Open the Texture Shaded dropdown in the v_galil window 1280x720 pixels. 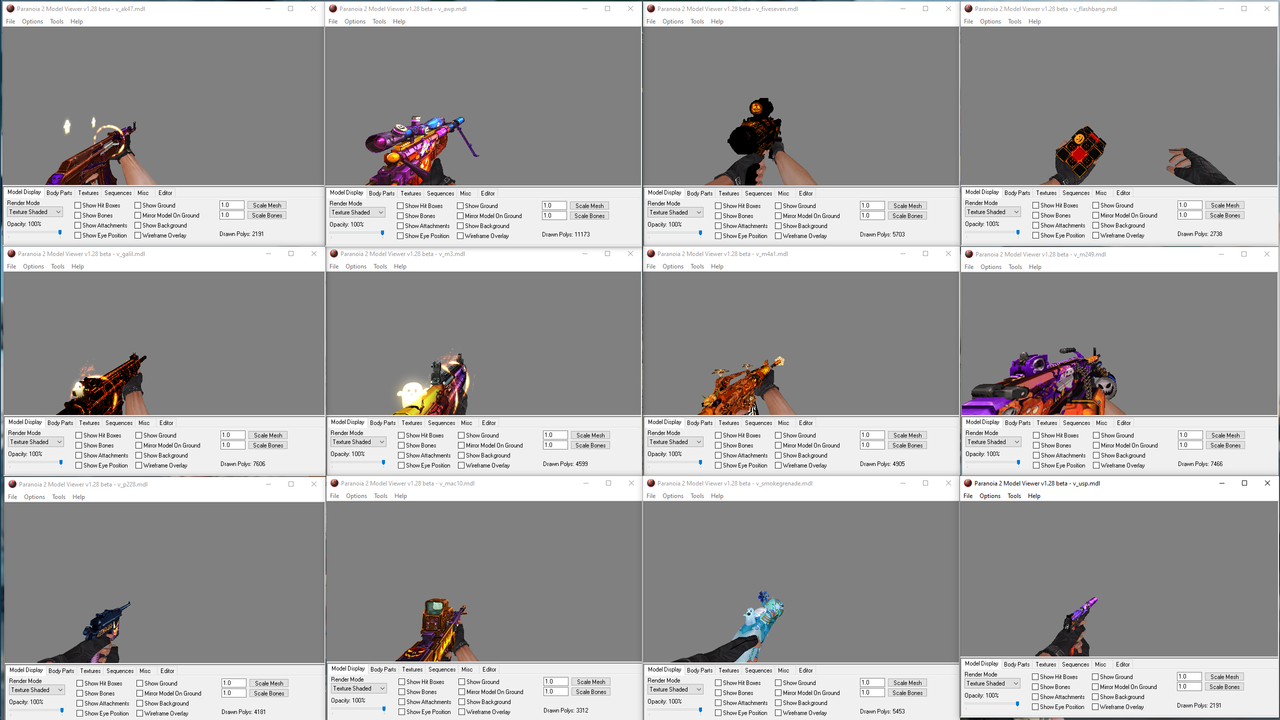(x=36, y=442)
